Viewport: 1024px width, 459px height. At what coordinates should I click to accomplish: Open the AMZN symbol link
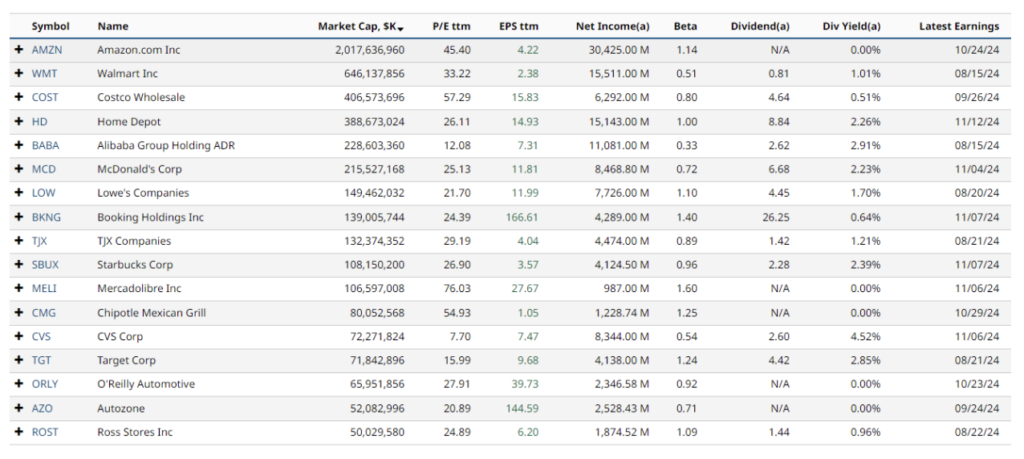point(47,50)
